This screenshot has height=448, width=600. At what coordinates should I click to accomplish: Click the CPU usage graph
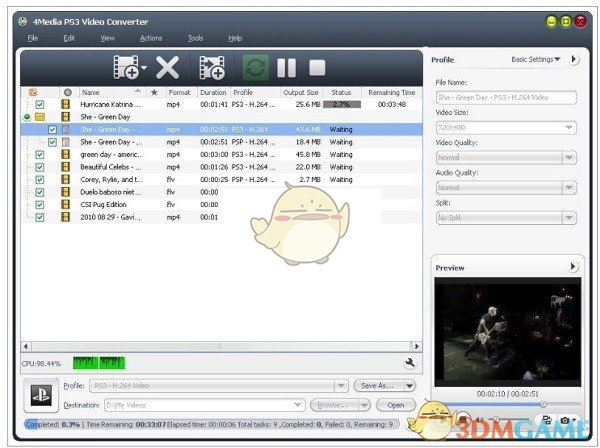coord(99,363)
